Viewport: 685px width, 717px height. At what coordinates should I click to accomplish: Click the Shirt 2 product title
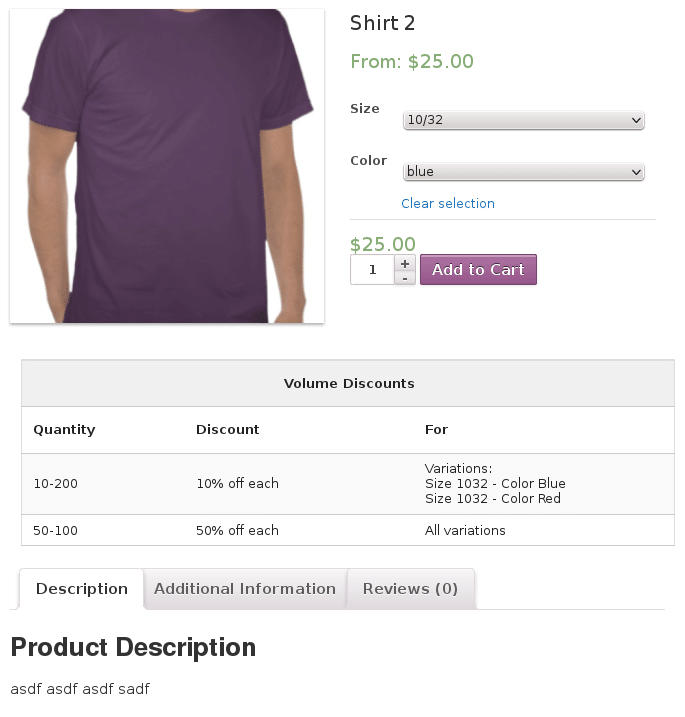pos(382,23)
